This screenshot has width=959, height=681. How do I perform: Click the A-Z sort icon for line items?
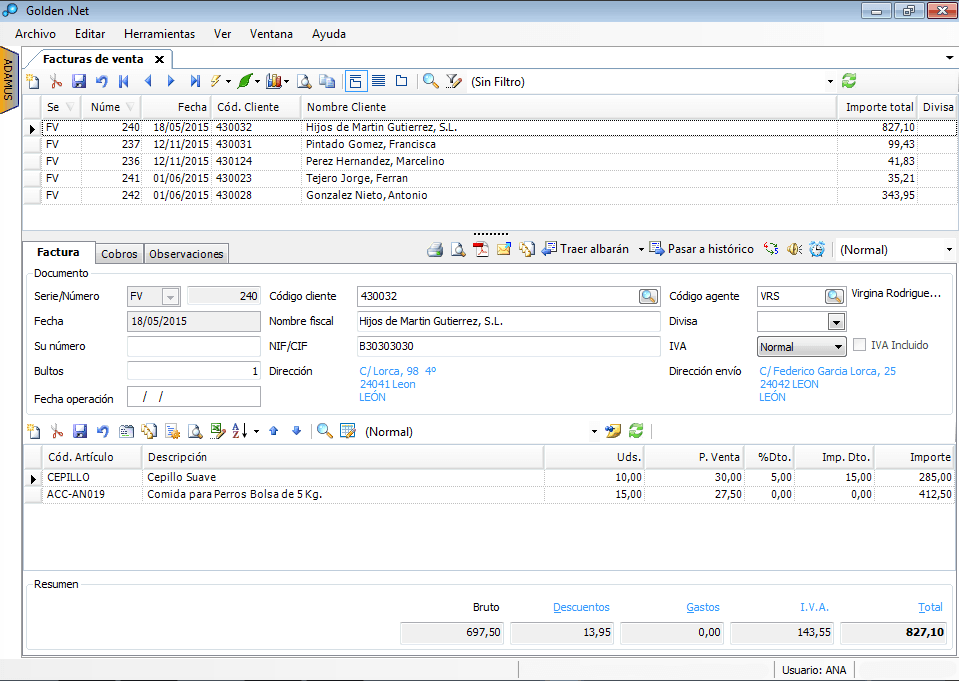(240, 431)
